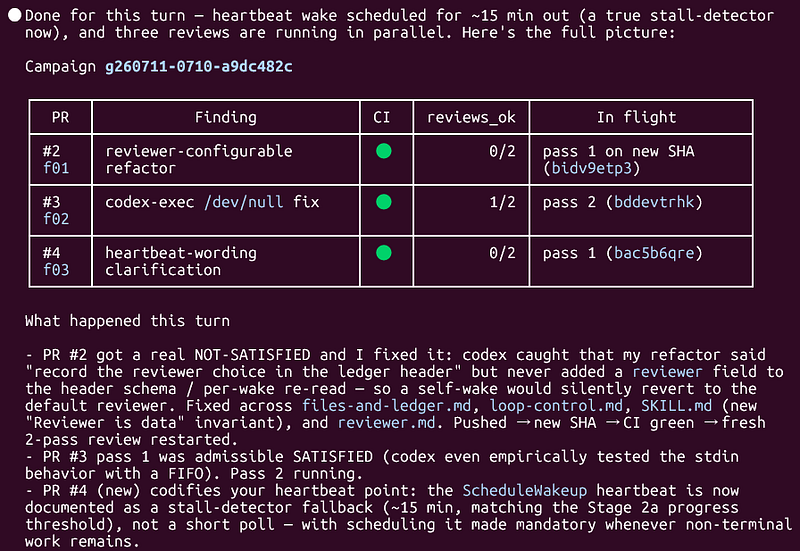The image size is (800, 551).
Task: Click the green CI status dot for PR #4
Action: click(384, 253)
